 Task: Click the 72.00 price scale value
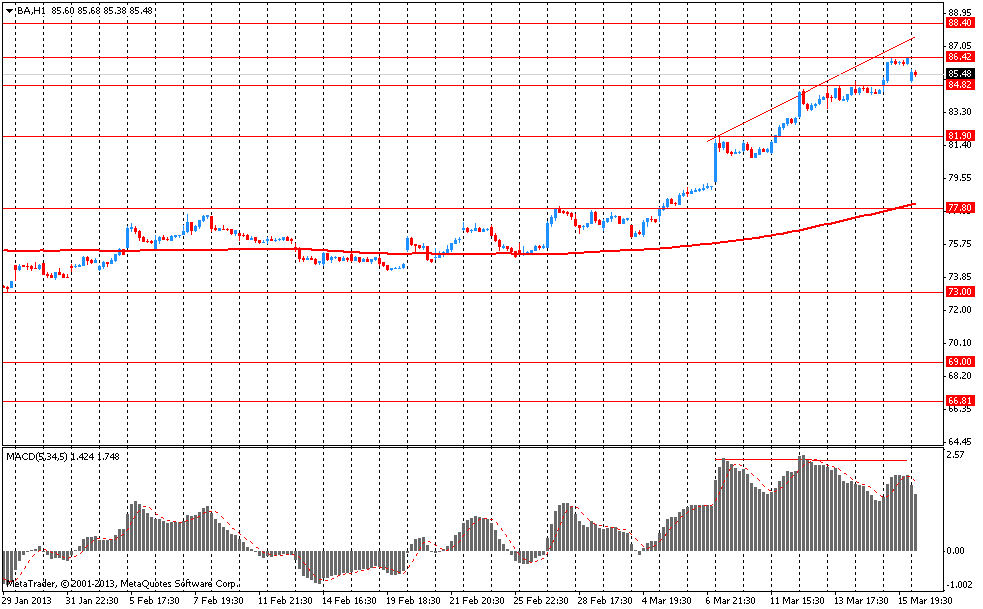960,309
